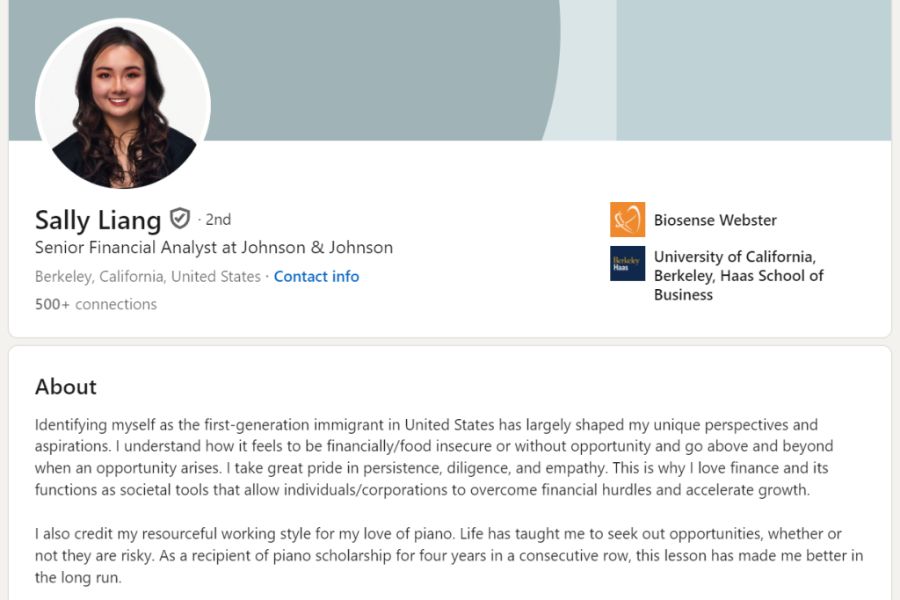The image size is (900, 600).
Task: Click the Sally Liang name heading
Action: point(98,219)
